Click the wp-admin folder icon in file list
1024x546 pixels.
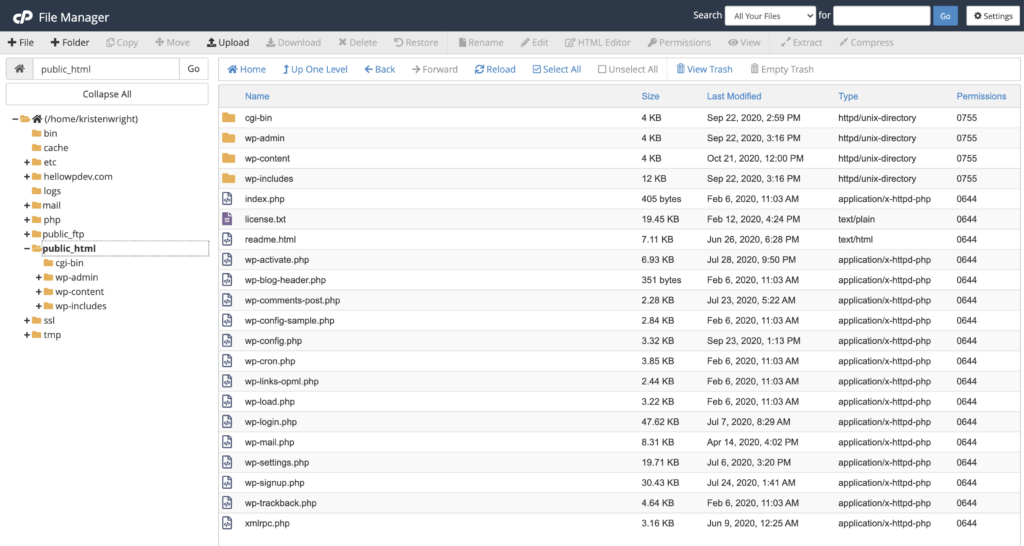click(228, 138)
